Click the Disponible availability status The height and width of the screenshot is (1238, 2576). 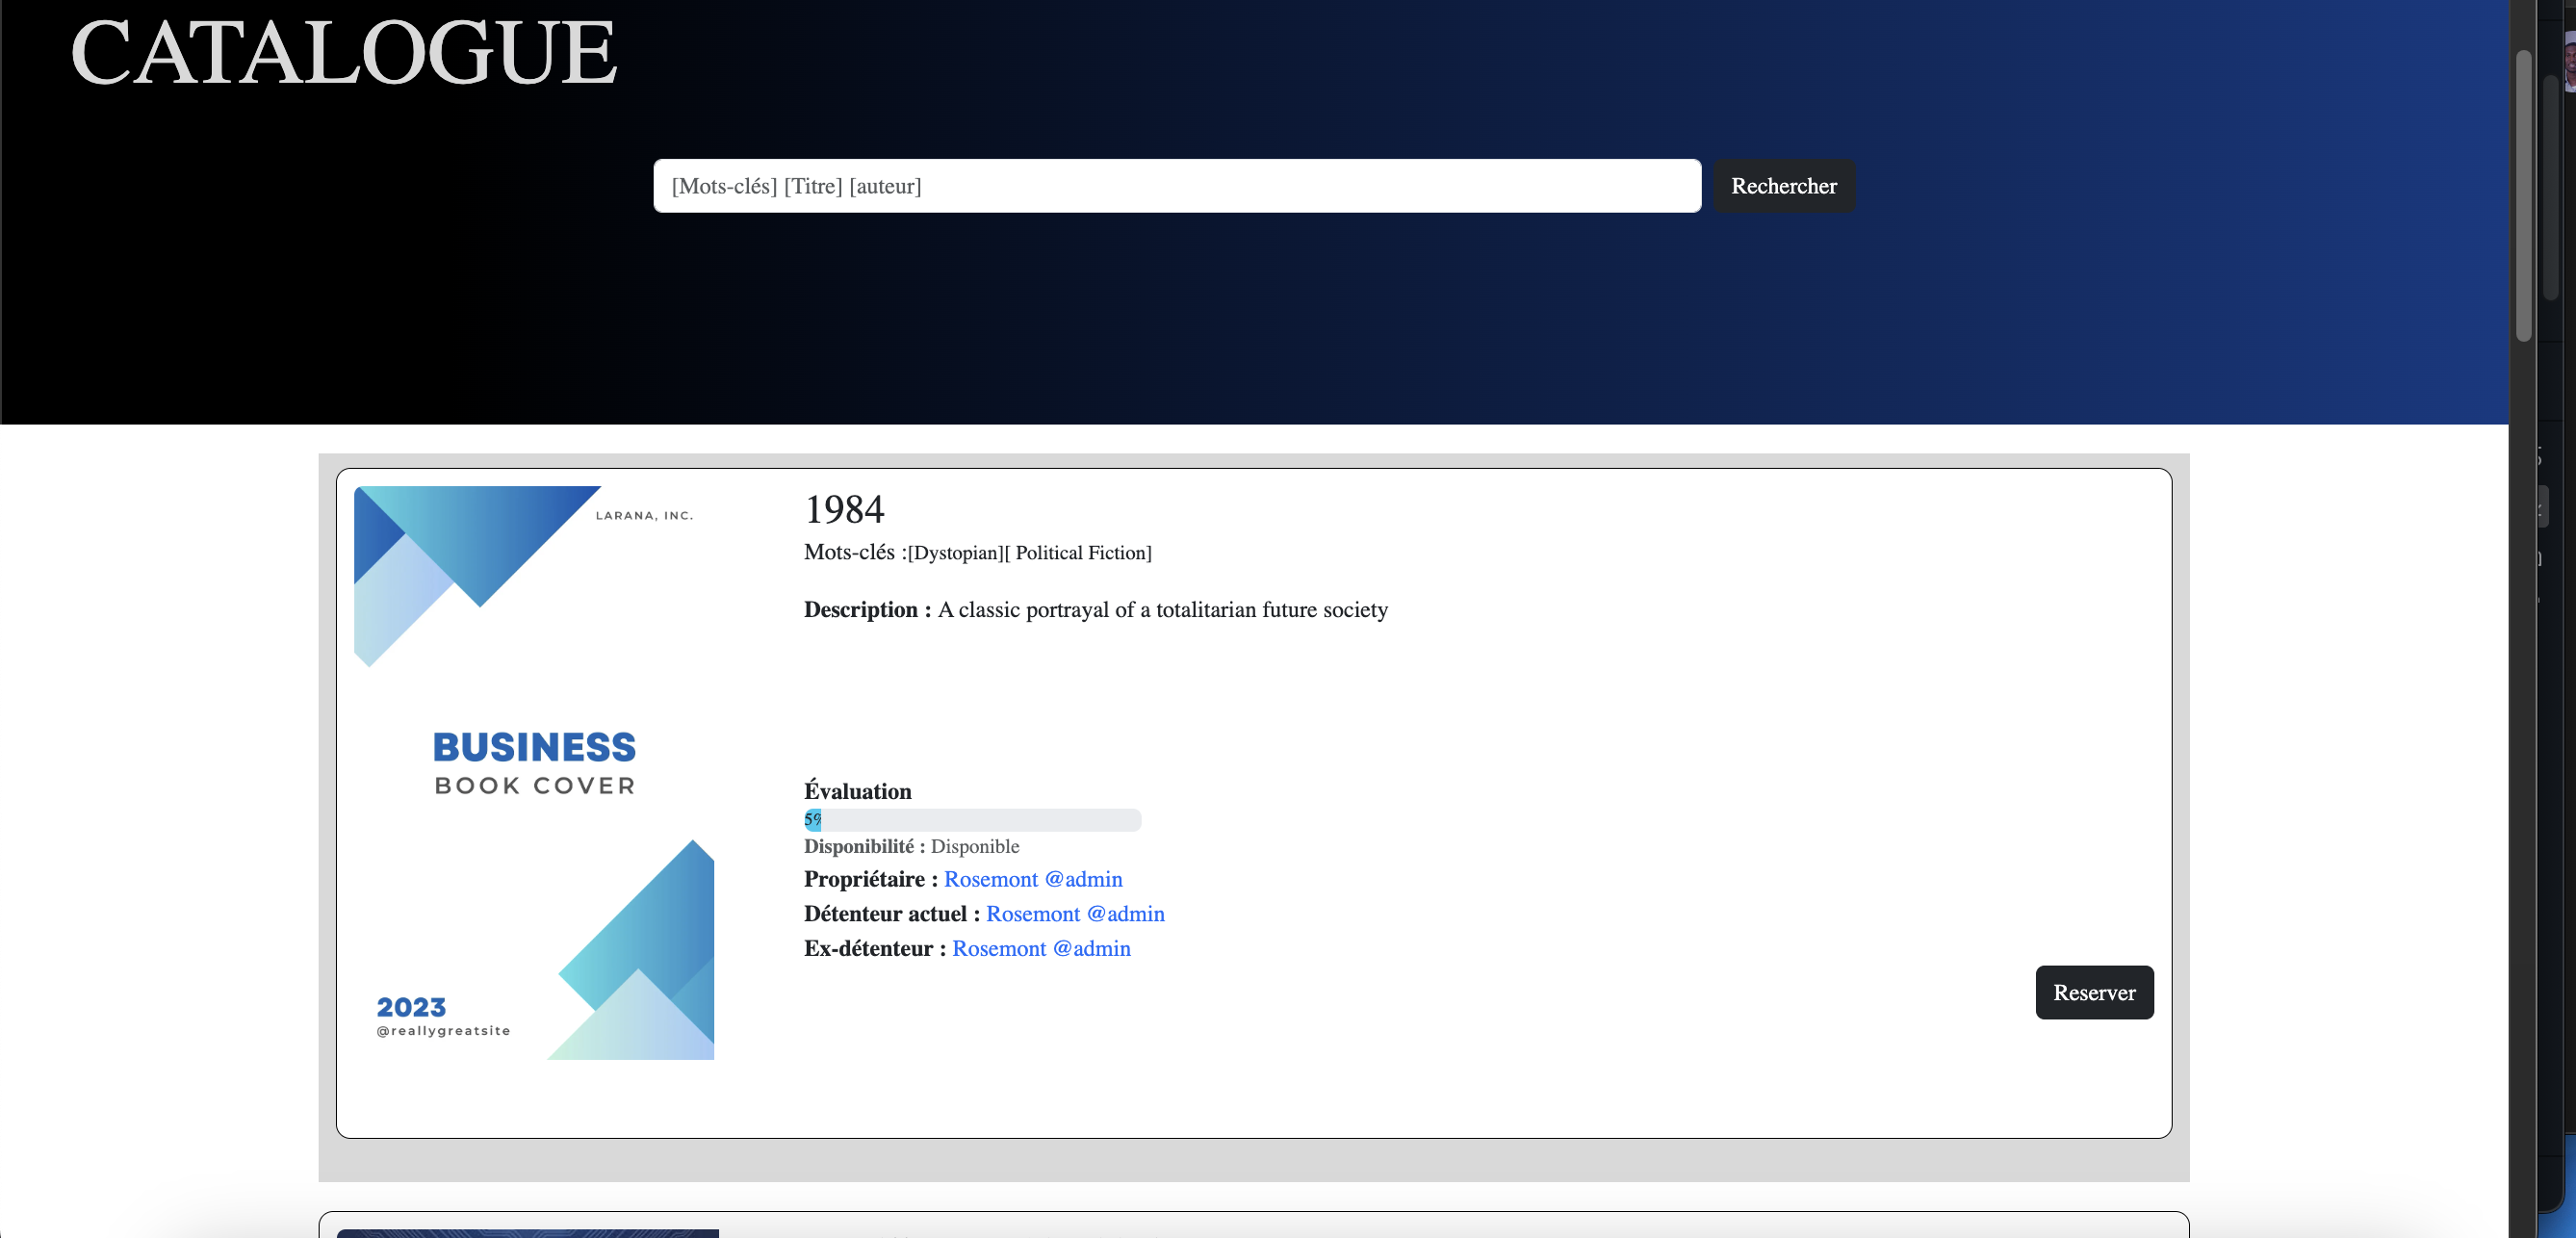tap(975, 847)
